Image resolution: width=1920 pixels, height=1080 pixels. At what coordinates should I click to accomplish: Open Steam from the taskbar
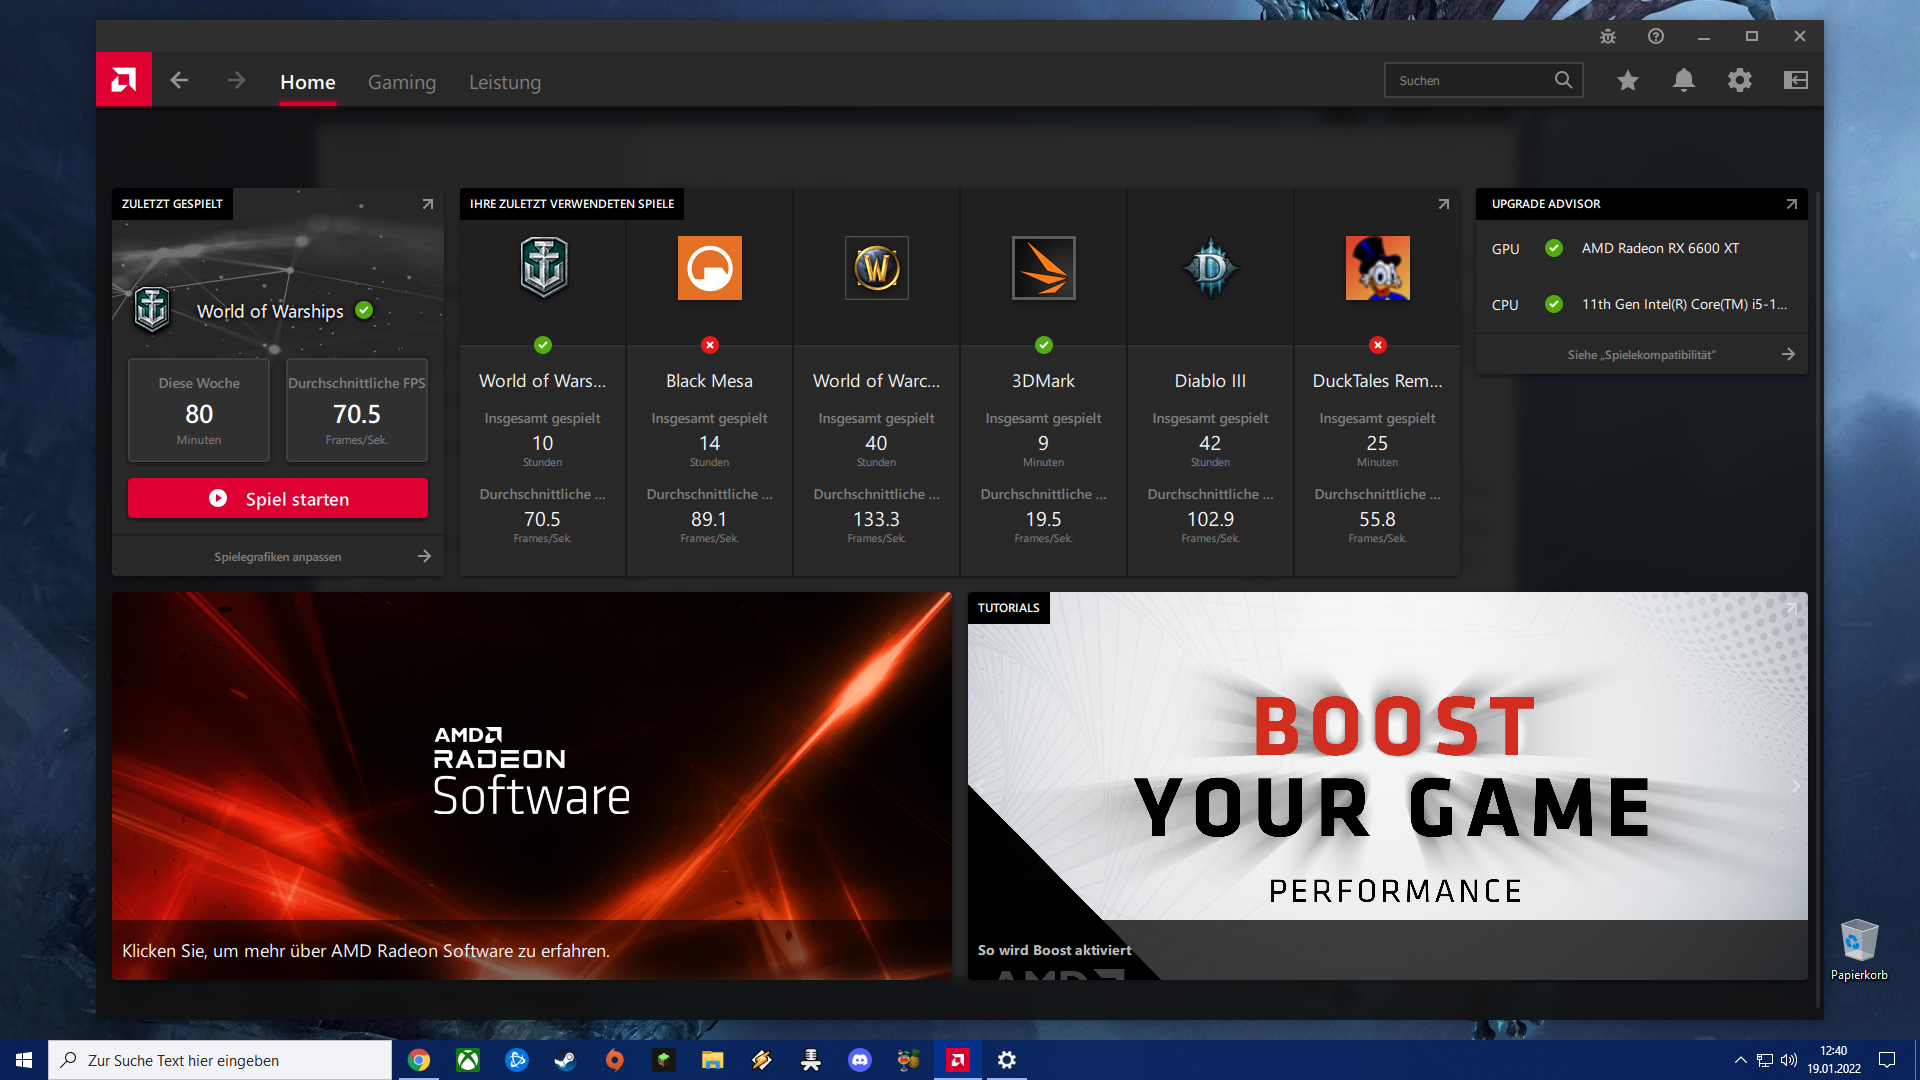pos(565,1060)
